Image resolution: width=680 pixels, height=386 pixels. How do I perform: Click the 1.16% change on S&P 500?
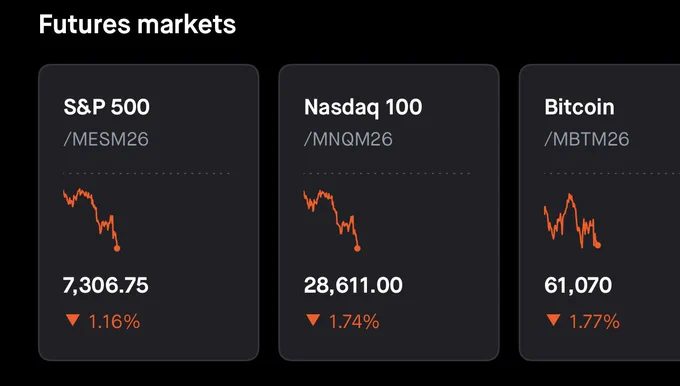pyautogui.click(x=114, y=322)
